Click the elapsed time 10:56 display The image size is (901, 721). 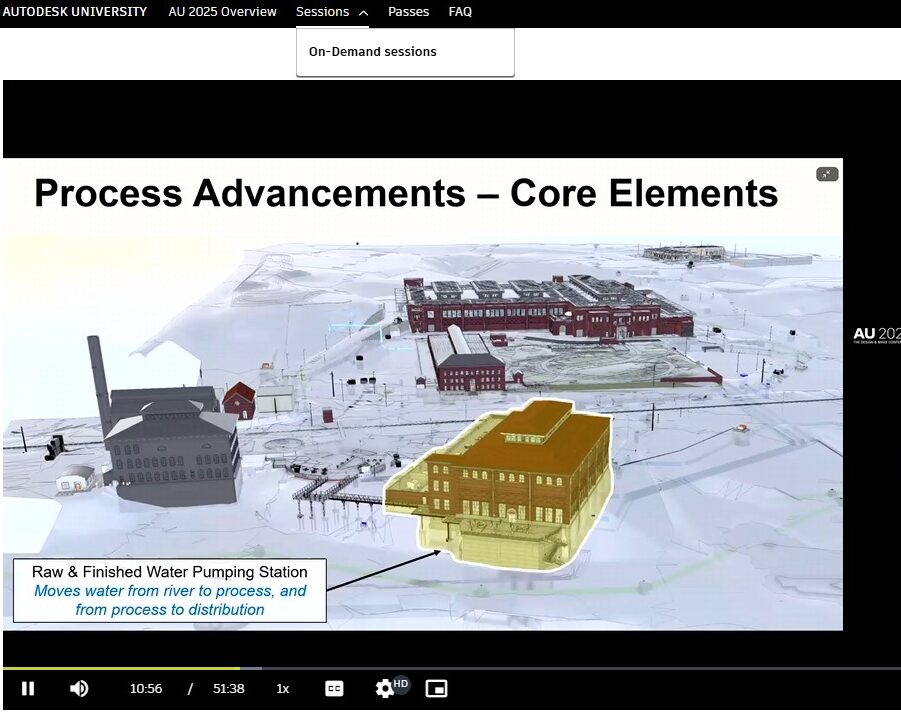click(146, 688)
